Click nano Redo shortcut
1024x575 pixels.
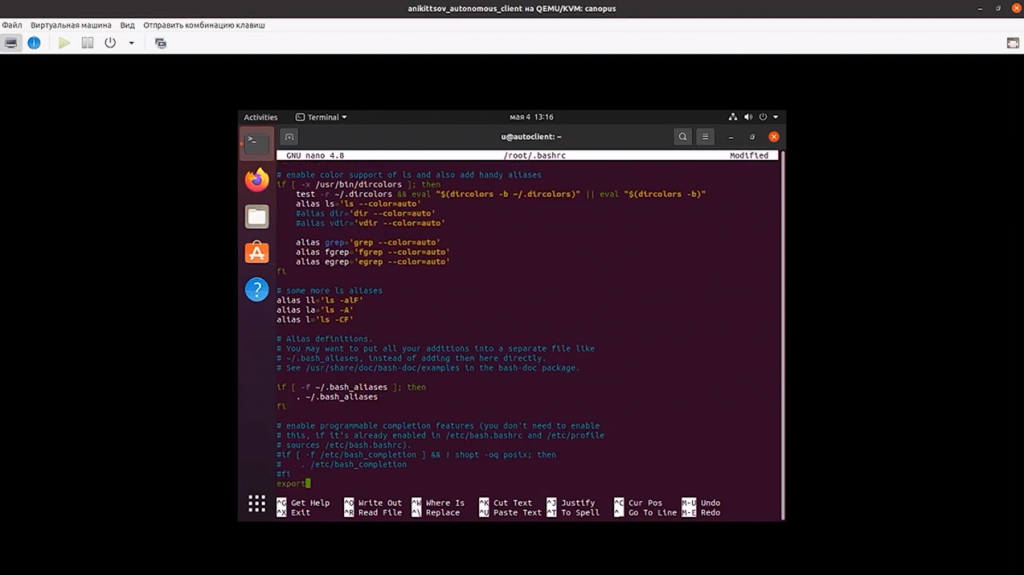pyautogui.click(x=701, y=513)
